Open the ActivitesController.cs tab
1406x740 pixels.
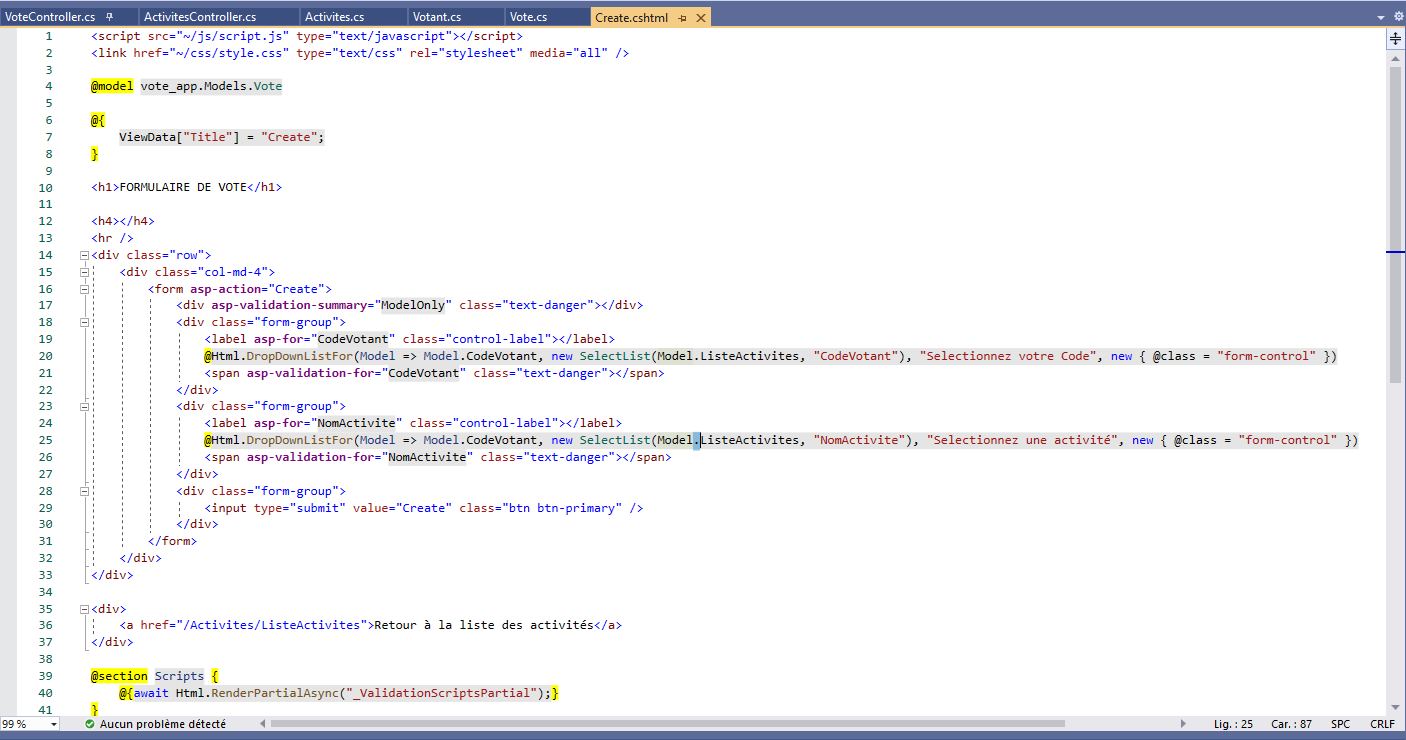[200, 17]
